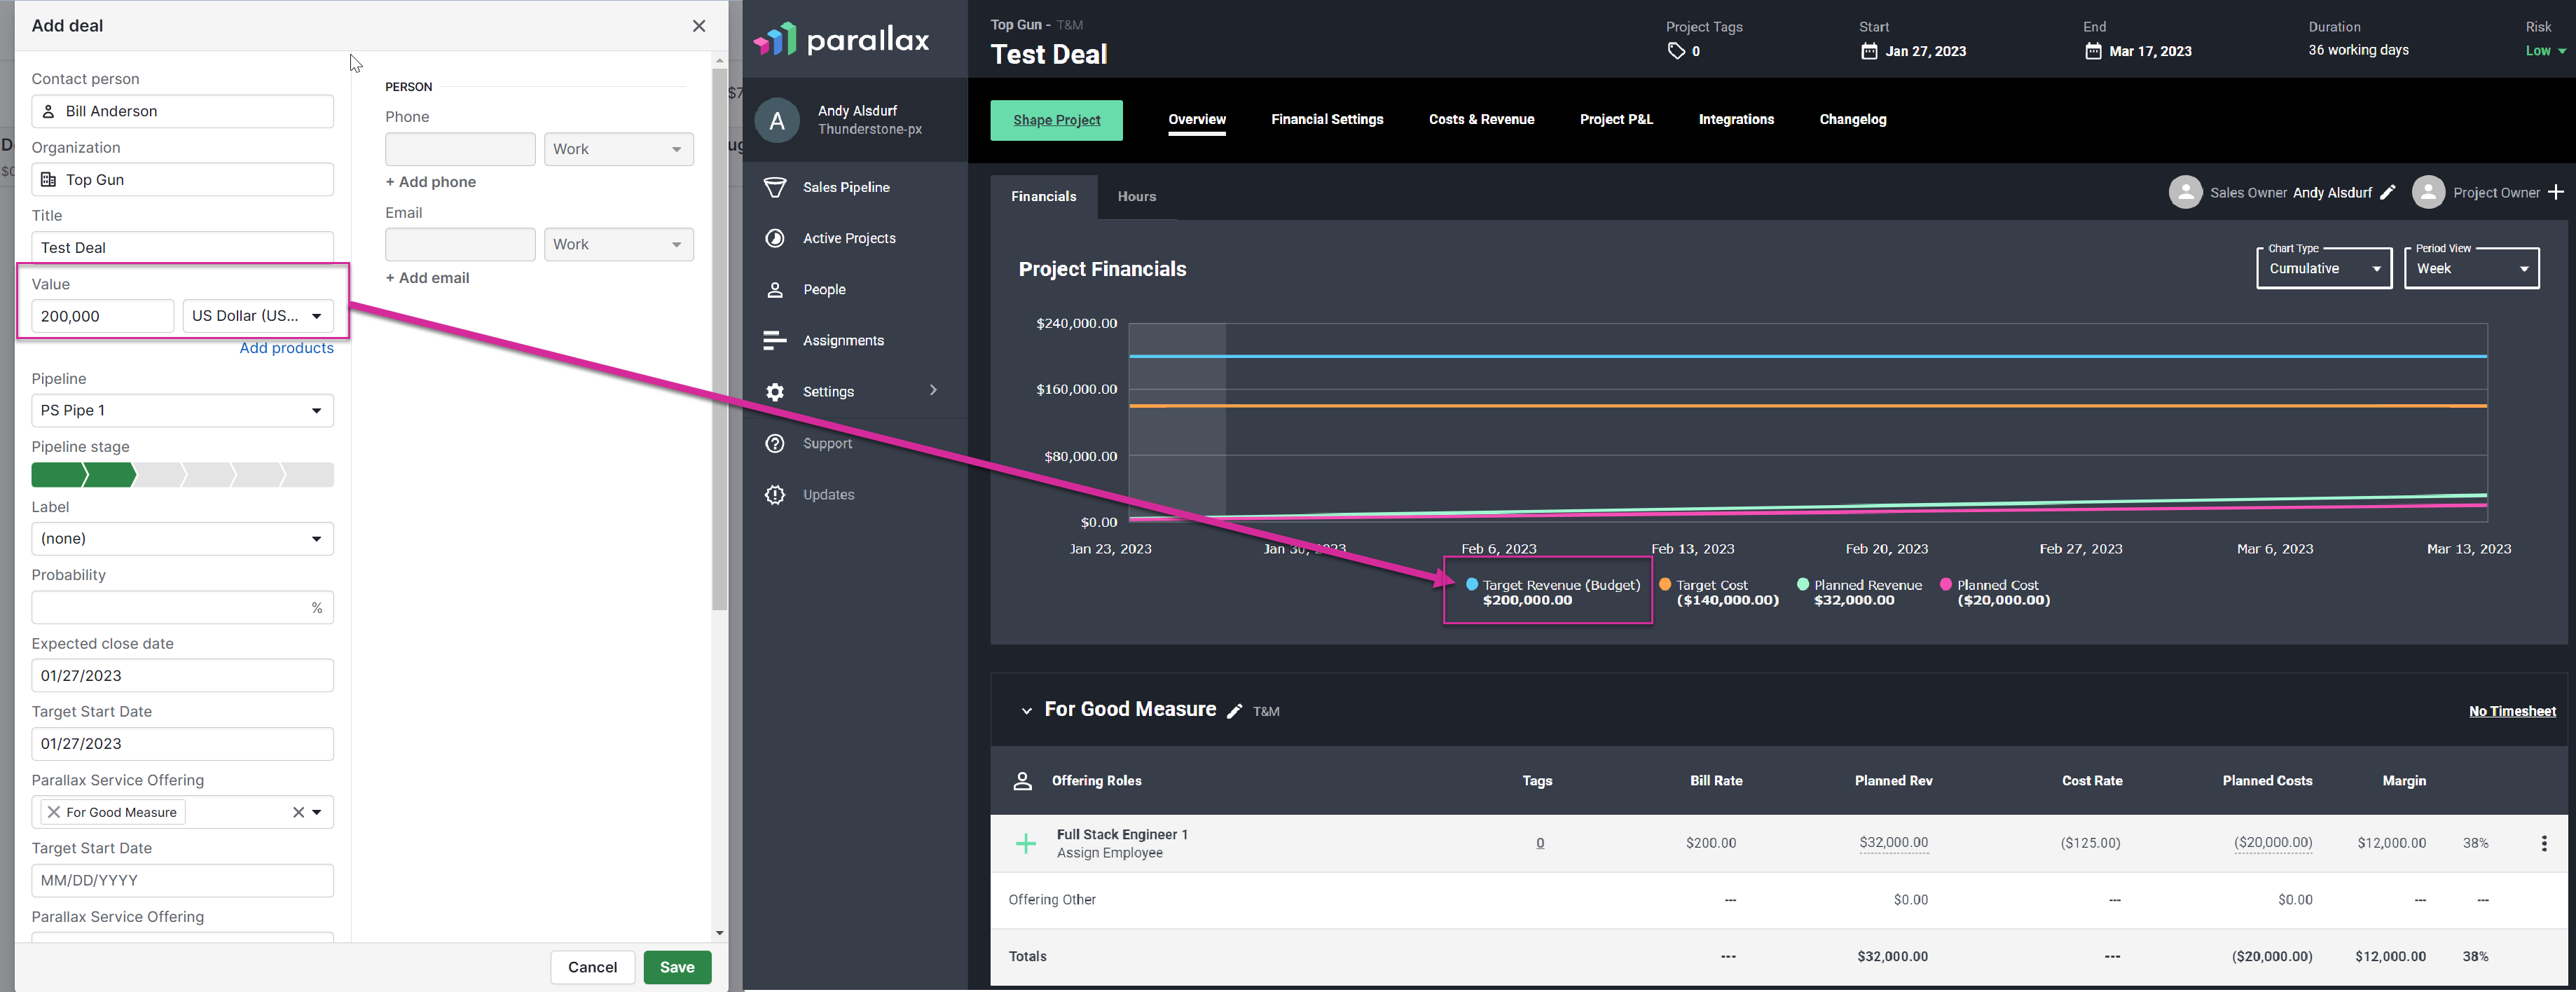Screen dimensions: 2576x992
Task: Open the currency dropdown US Dollar
Action: point(258,316)
